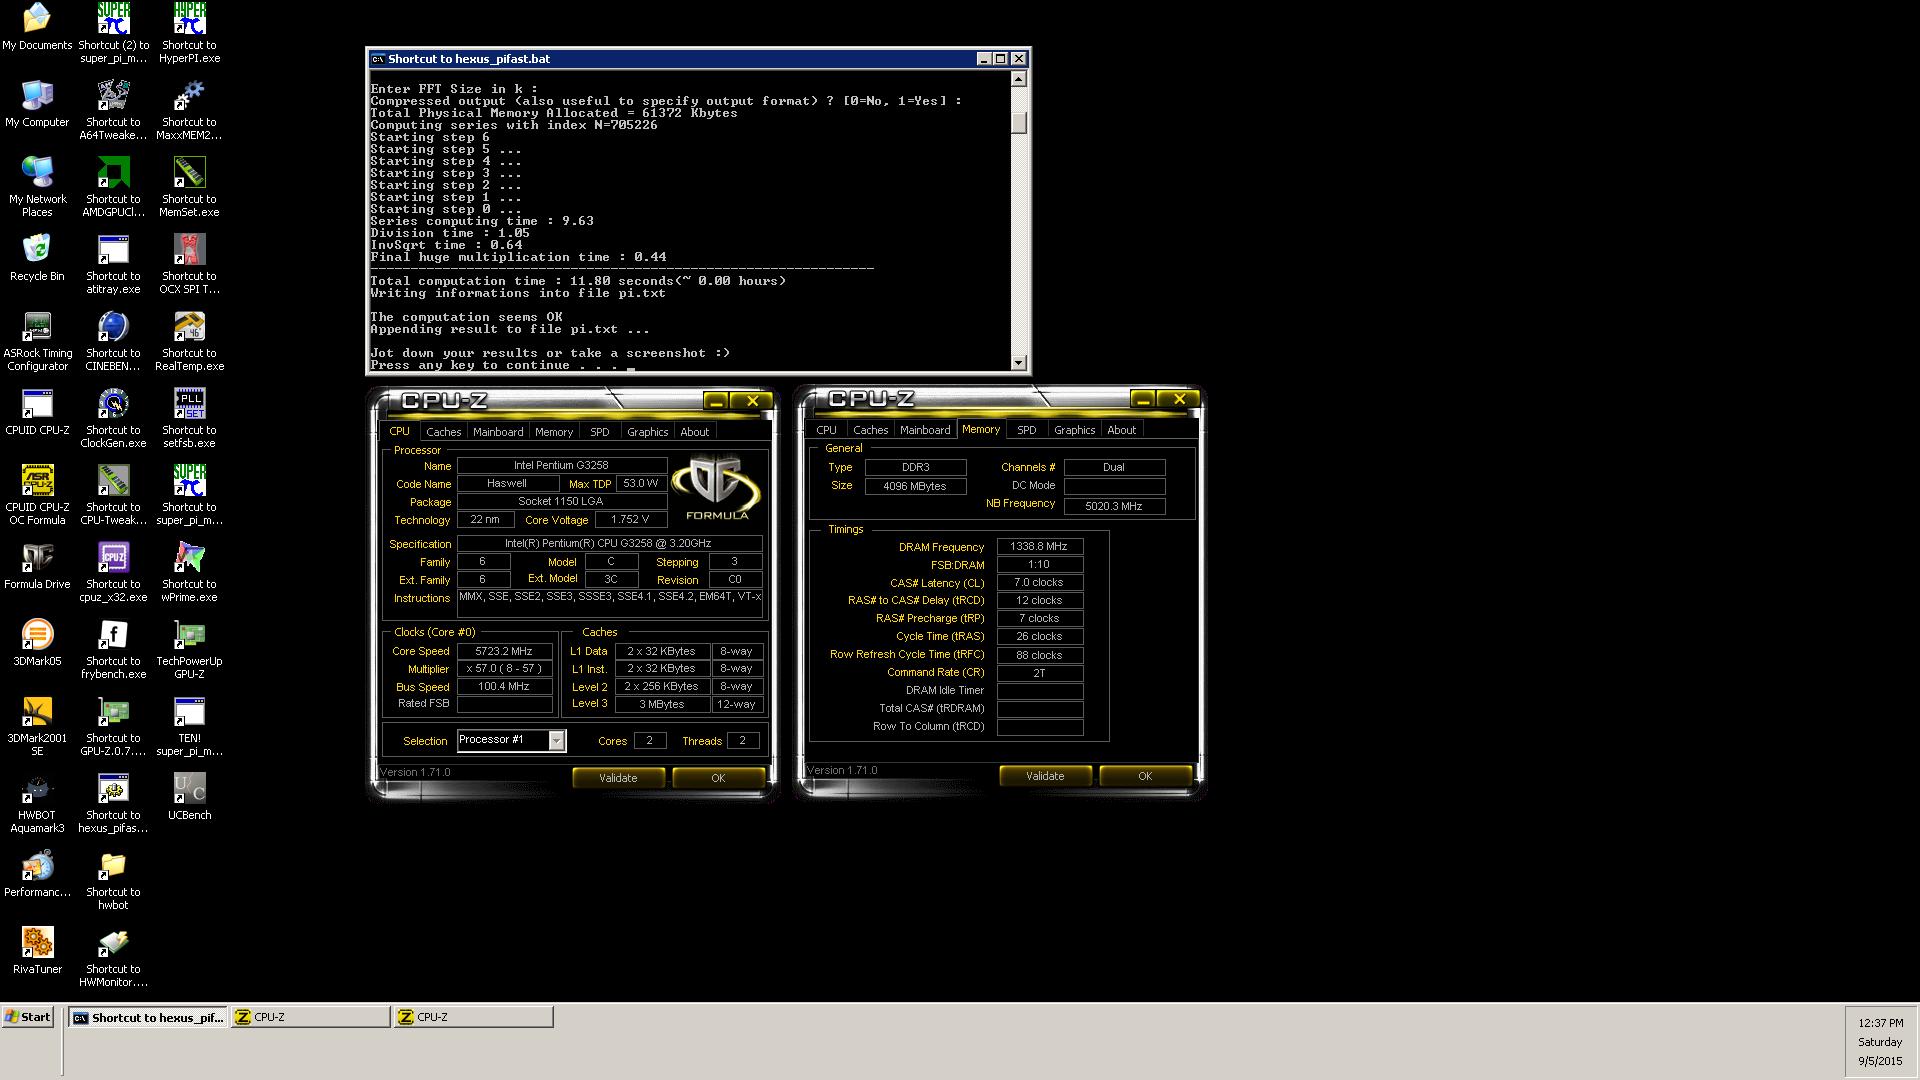
Task: Launch the CPUID CPU-Z desktop icon
Action: click(x=37, y=412)
